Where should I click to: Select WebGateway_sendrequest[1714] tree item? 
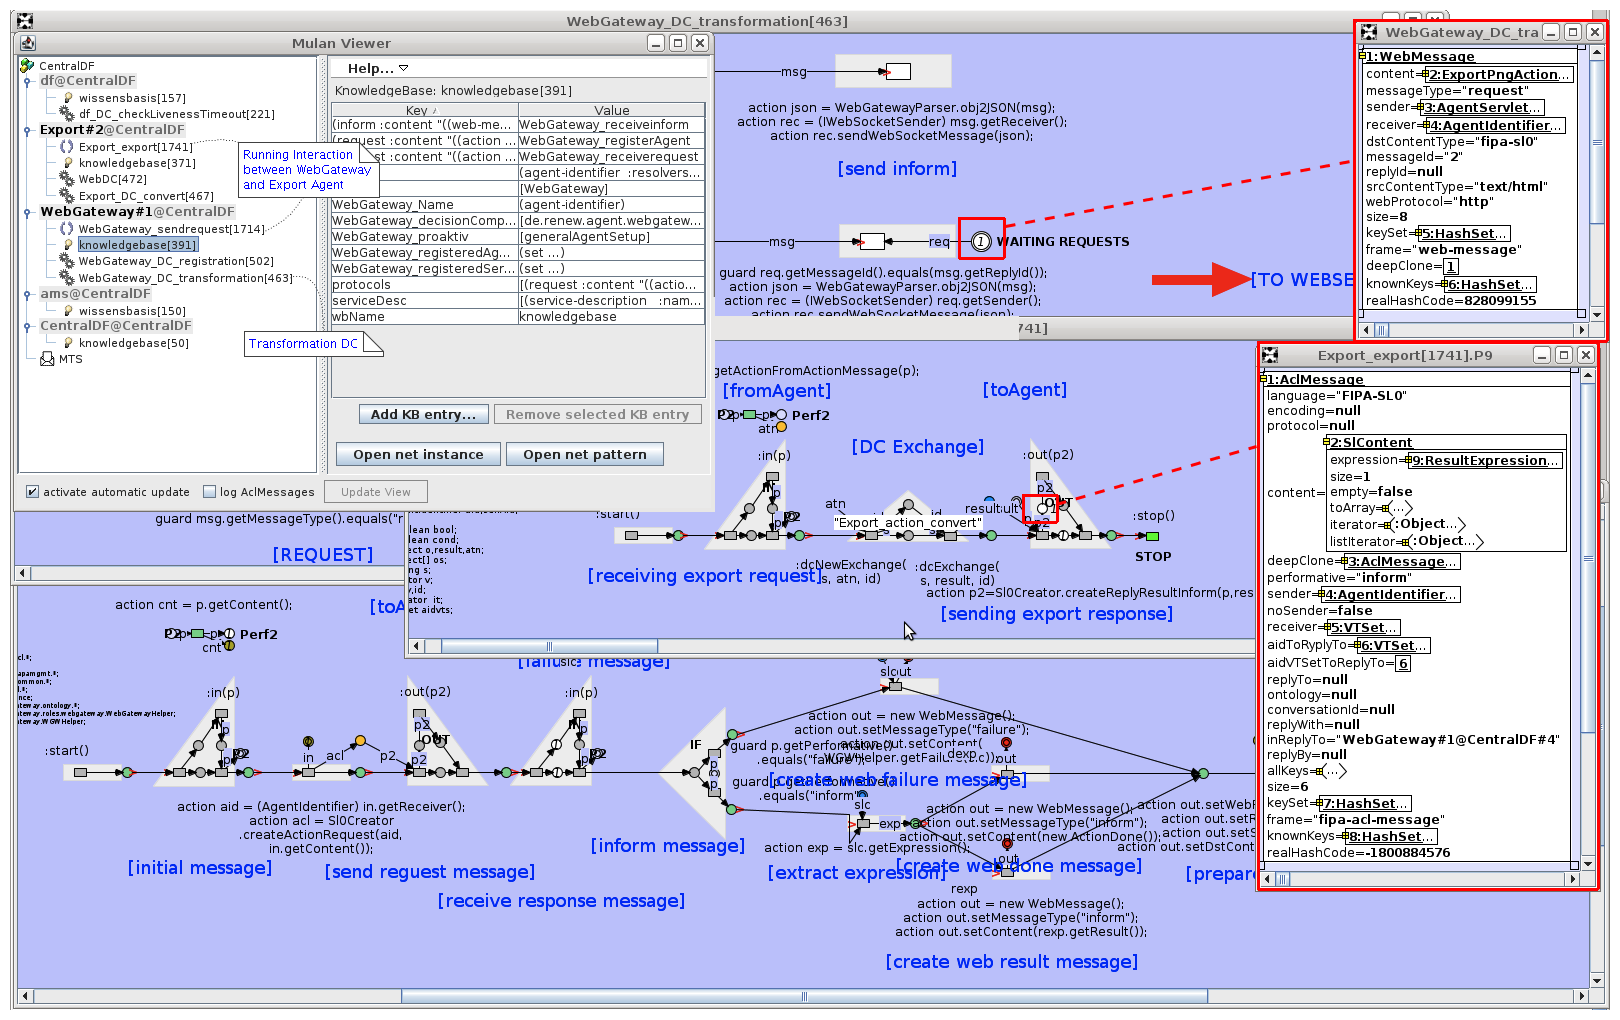pos(172,229)
